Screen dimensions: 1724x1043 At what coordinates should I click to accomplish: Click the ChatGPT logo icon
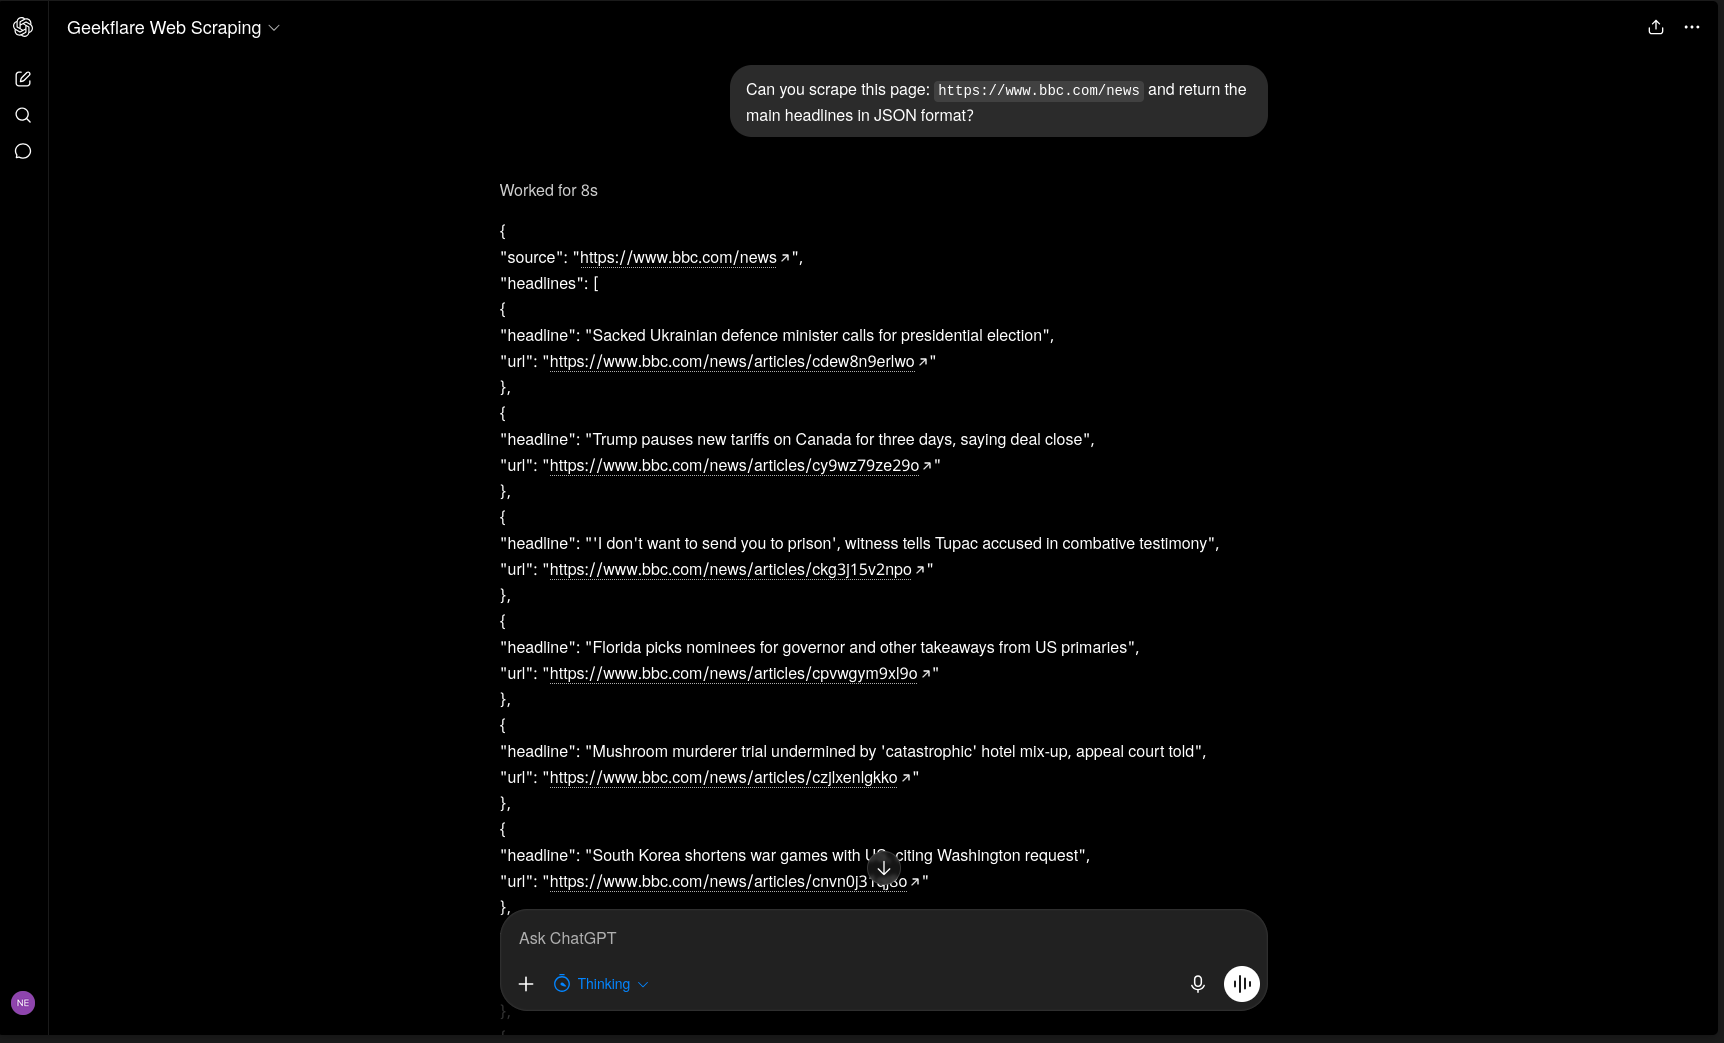click(x=23, y=27)
